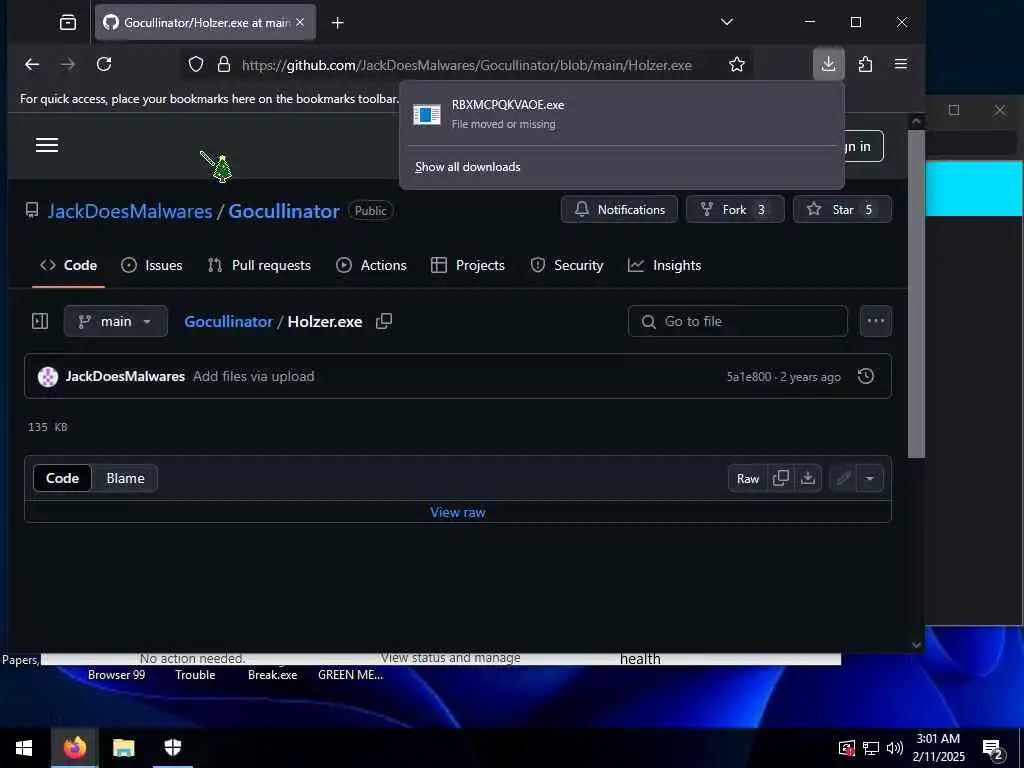Switch to the Issues tab
The height and width of the screenshot is (768, 1024).
(152, 265)
